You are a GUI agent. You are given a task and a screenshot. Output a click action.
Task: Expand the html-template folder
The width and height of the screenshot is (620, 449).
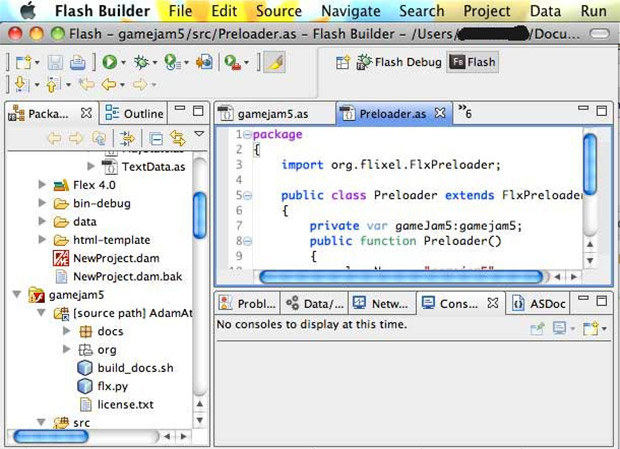click(x=42, y=240)
